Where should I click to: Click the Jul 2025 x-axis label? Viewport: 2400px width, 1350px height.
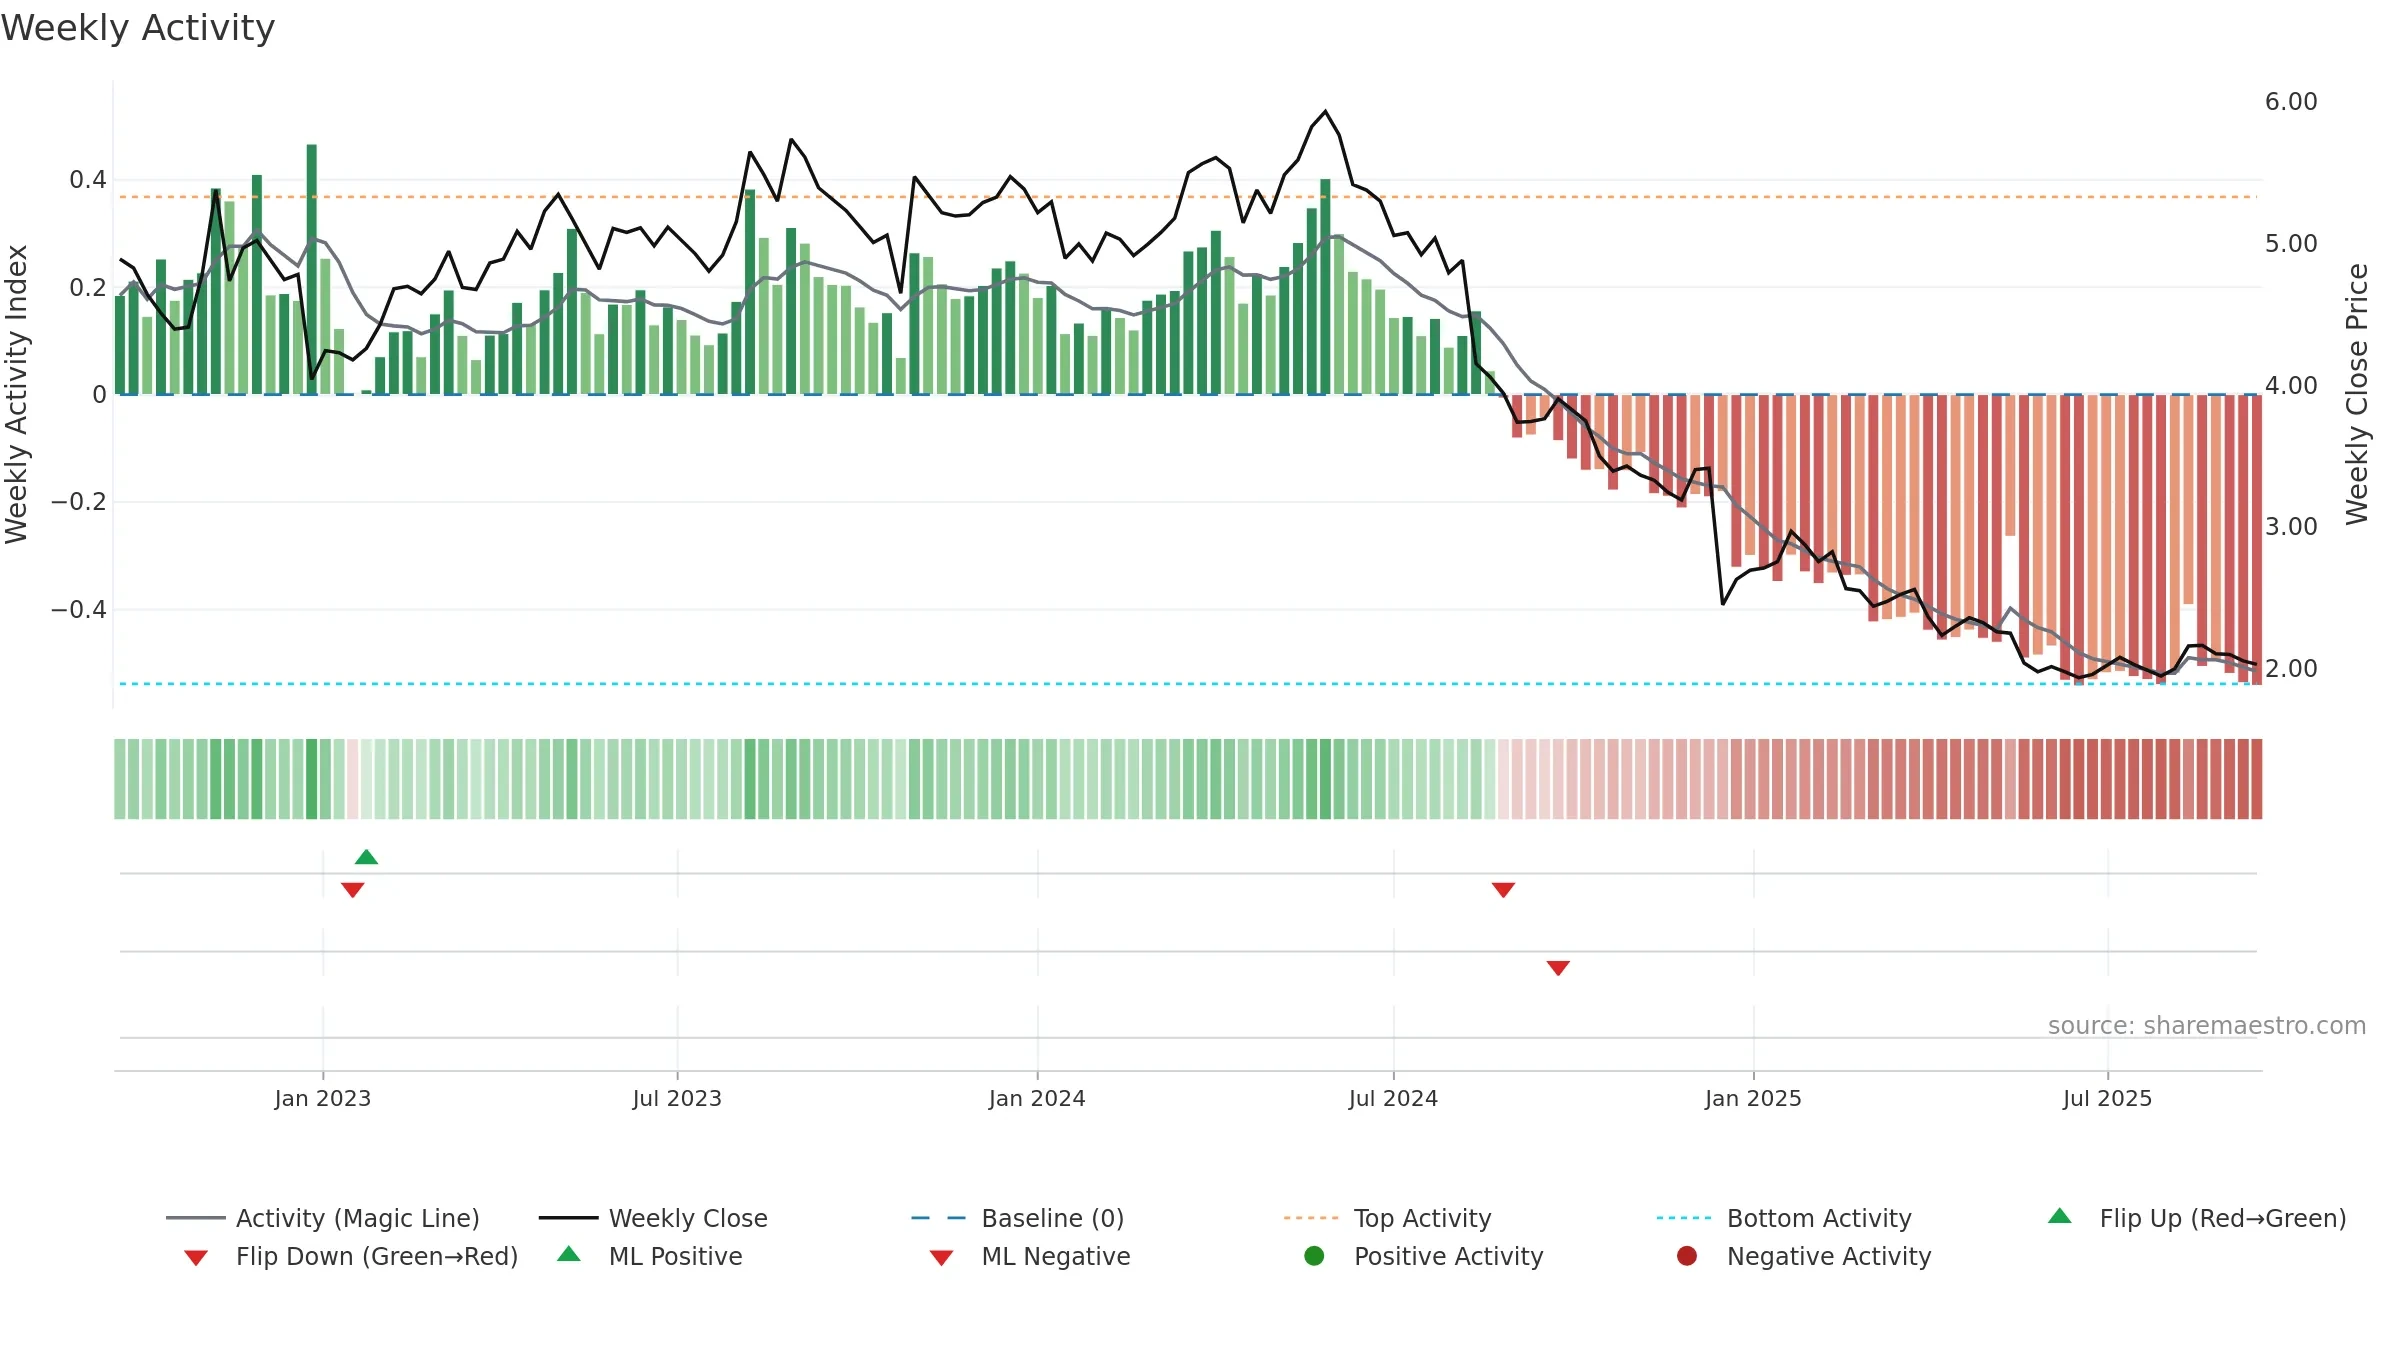pyautogui.click(x=2107, y=1098)
